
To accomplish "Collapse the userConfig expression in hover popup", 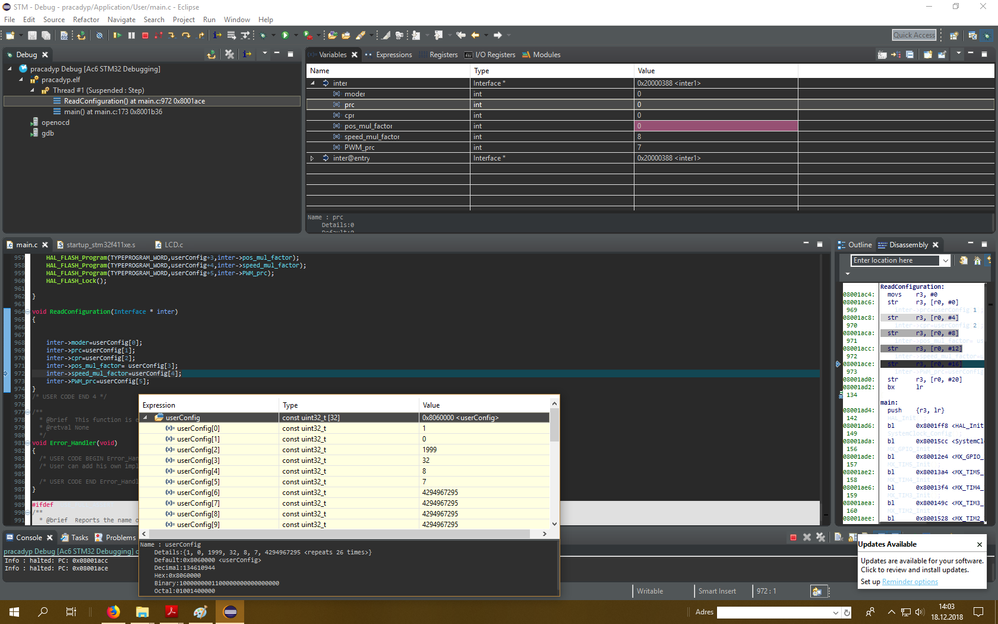I will (145, 417).
